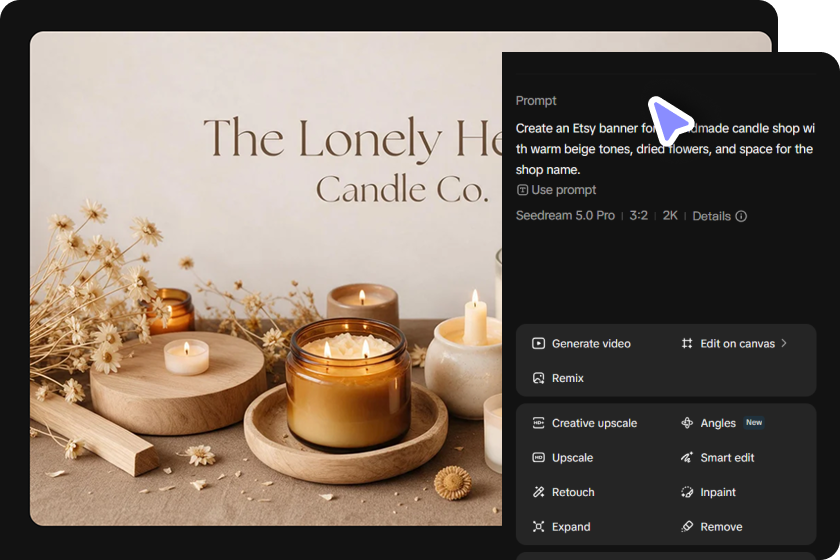Open the Angles tool label
Screen dimensions: 840x560
tap(718, 423)
